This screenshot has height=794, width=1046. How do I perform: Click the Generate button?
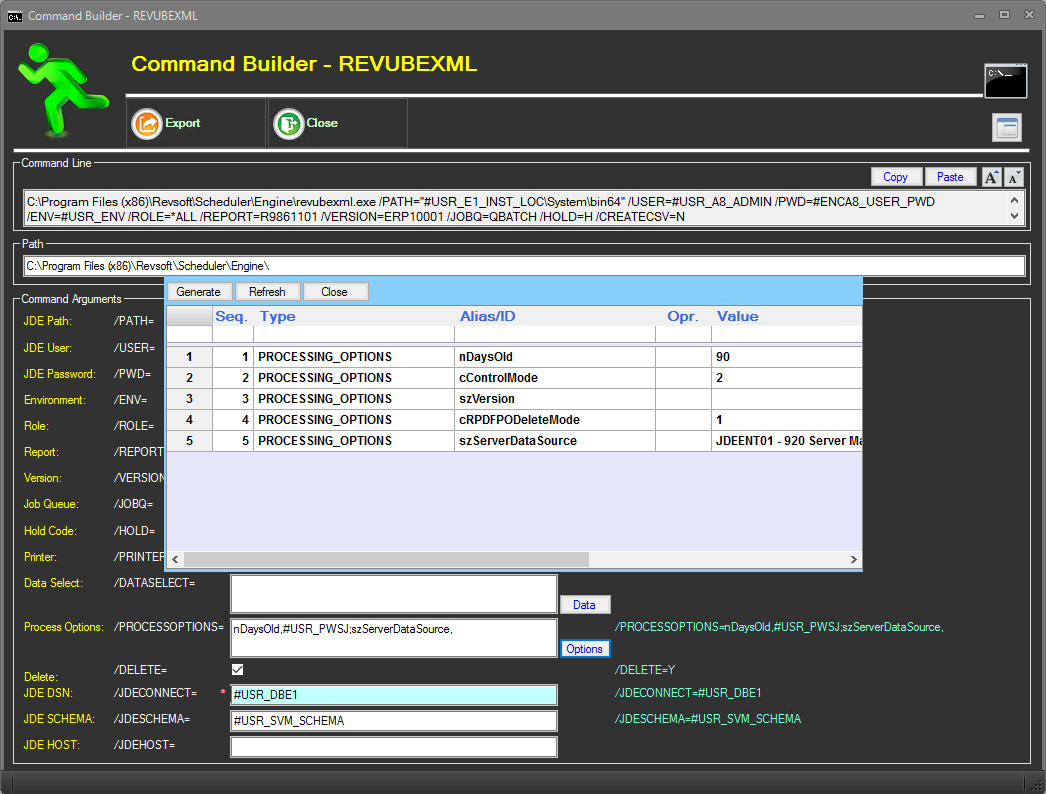(200, 291)
